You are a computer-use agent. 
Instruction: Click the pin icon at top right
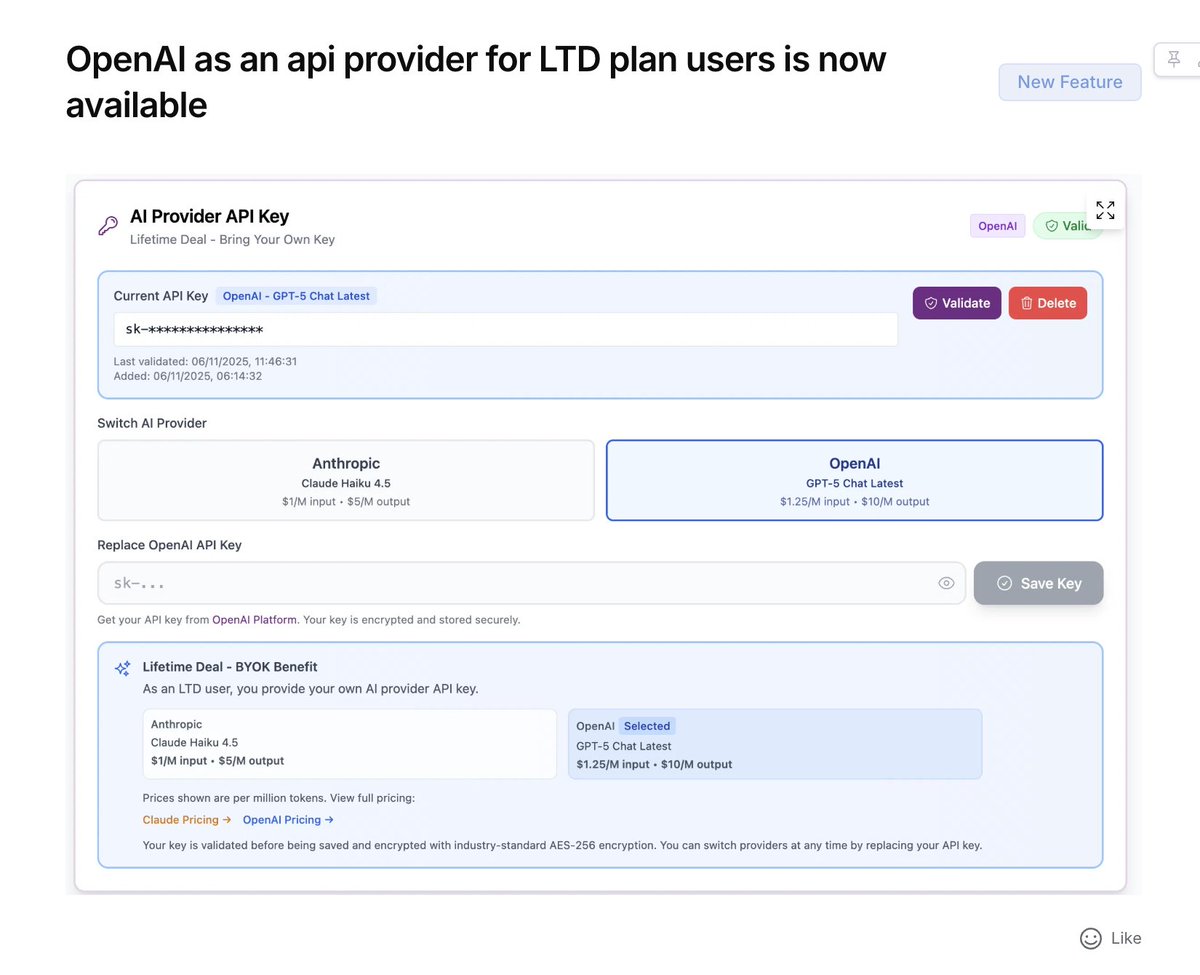[x=1176, y=59]
